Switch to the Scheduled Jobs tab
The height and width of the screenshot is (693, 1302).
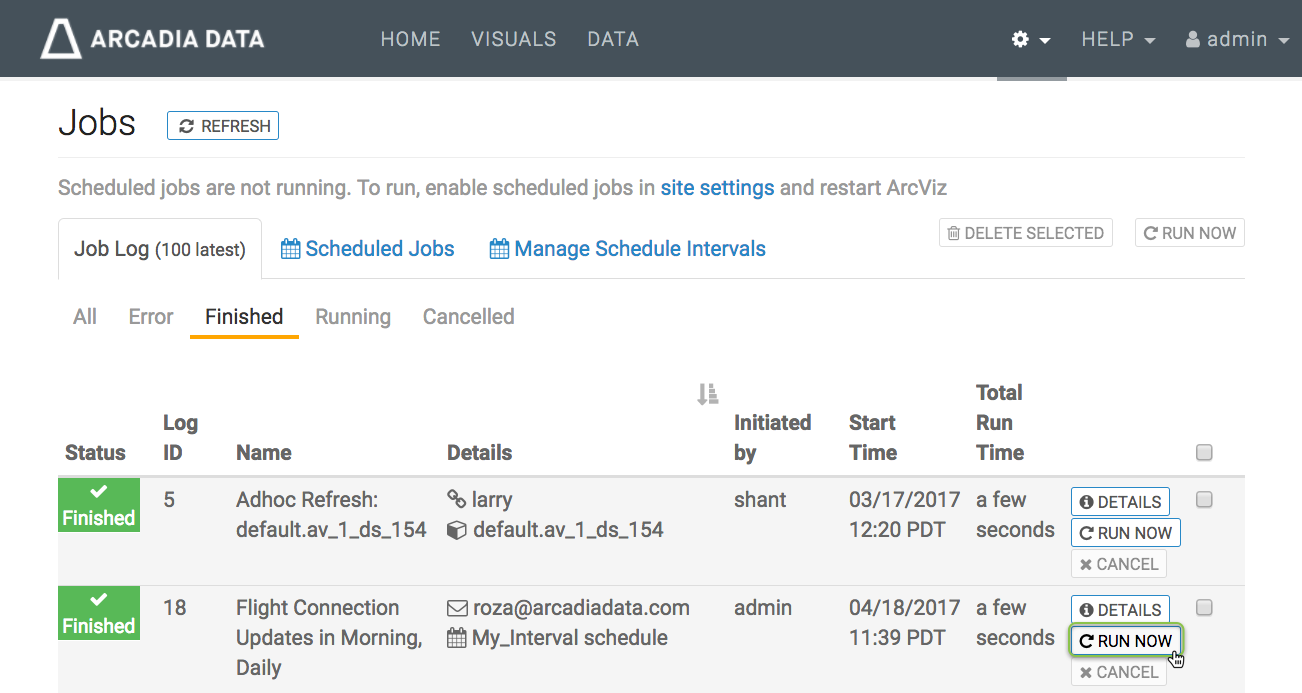coord(368,249)
